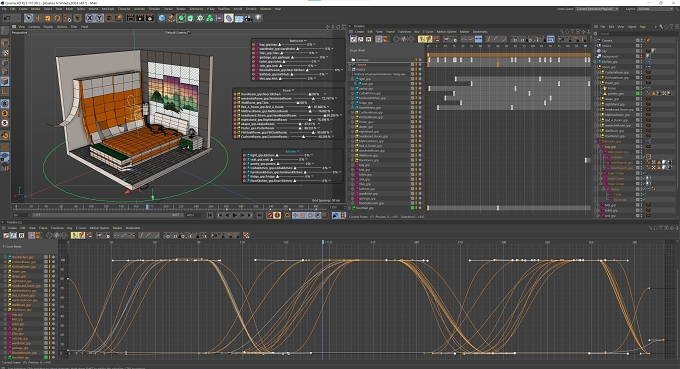680x369 pixels.
Task: Open the MoGraph menu
Action: click(x=108, y=9)
